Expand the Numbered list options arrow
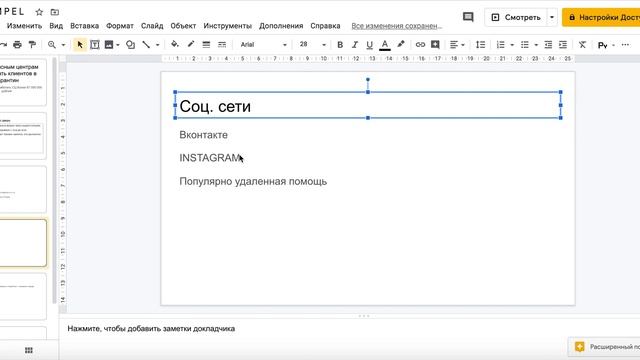The image size is (640, 360). 512,45
